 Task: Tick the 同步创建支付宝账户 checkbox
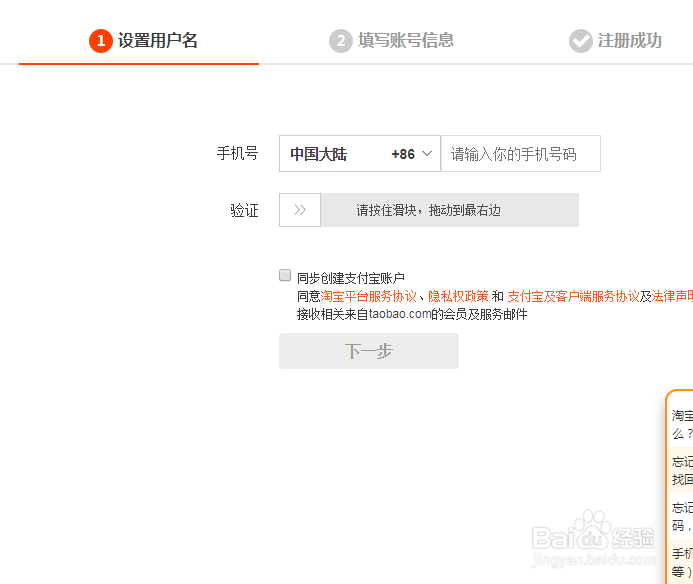pyautogui.click(x=285, y=275)
